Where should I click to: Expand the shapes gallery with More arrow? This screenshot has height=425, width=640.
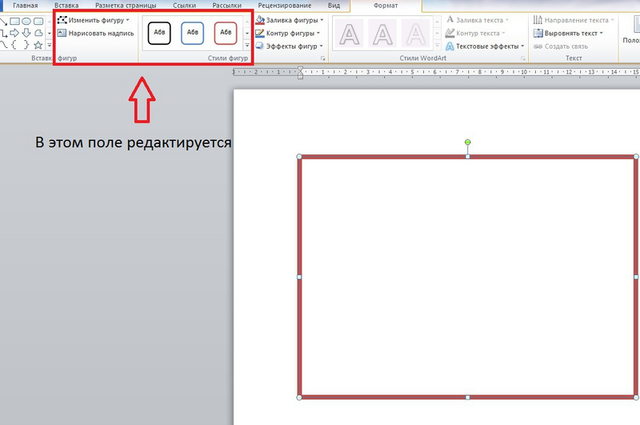(49, 45)
